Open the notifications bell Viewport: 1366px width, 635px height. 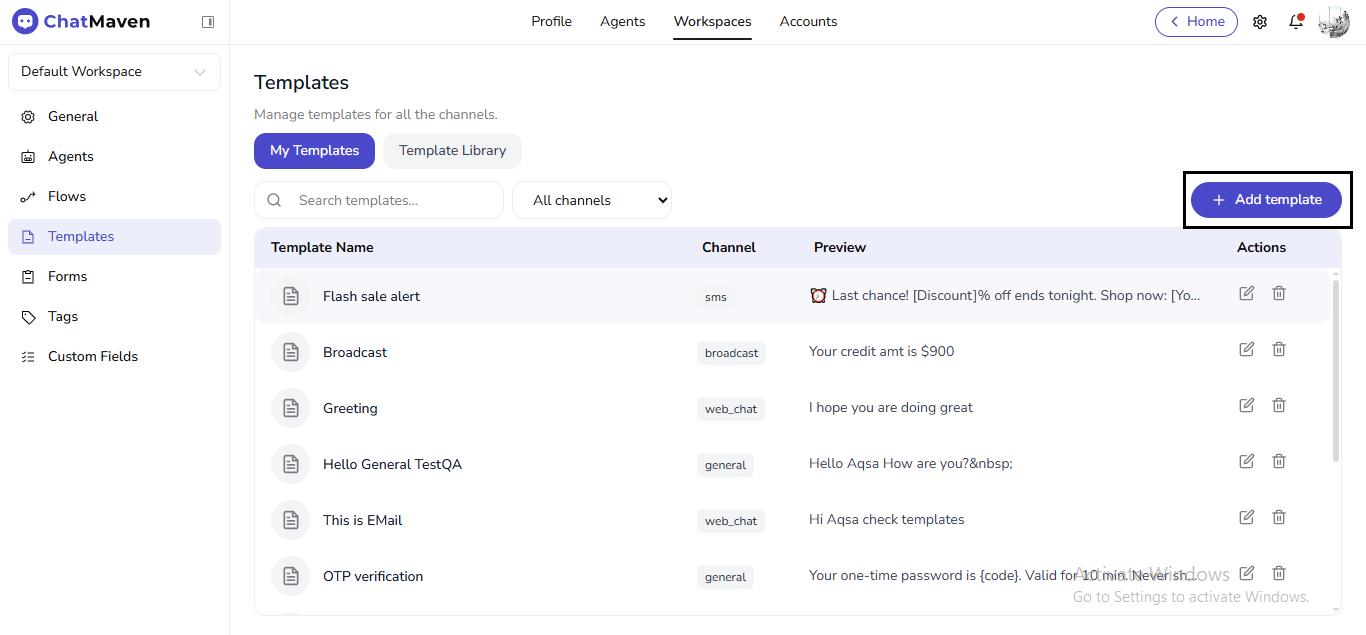coord(1296,22)
